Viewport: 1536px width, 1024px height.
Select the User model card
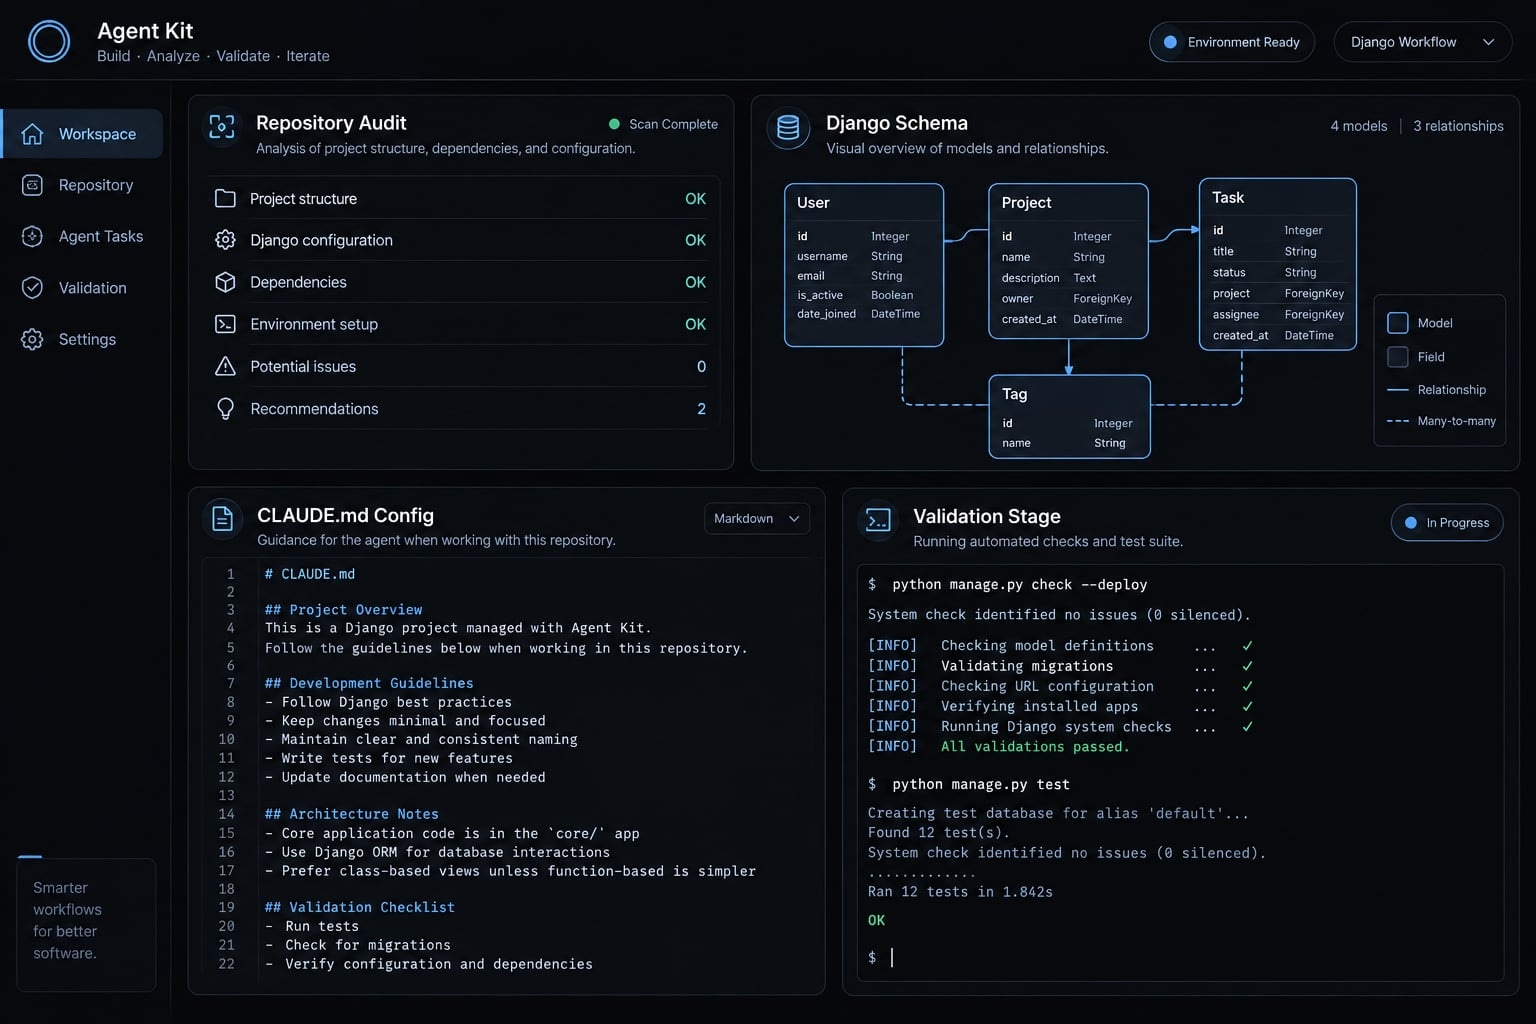(864, 265)
